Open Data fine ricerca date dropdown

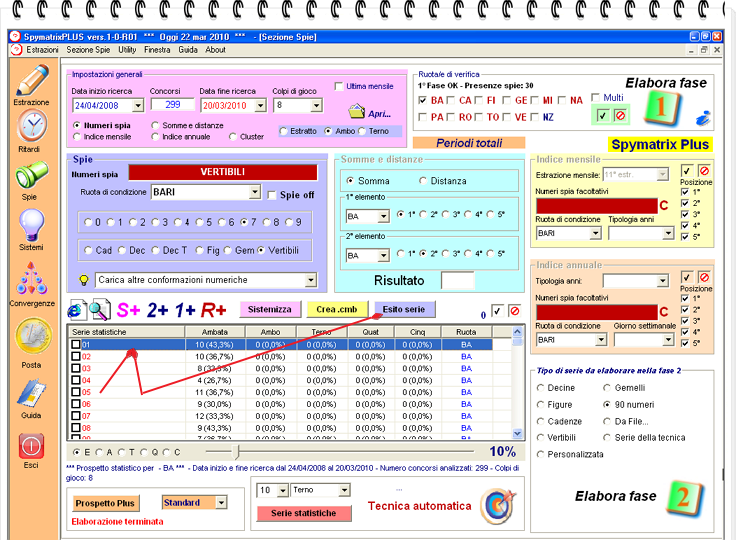pos(261,105)
